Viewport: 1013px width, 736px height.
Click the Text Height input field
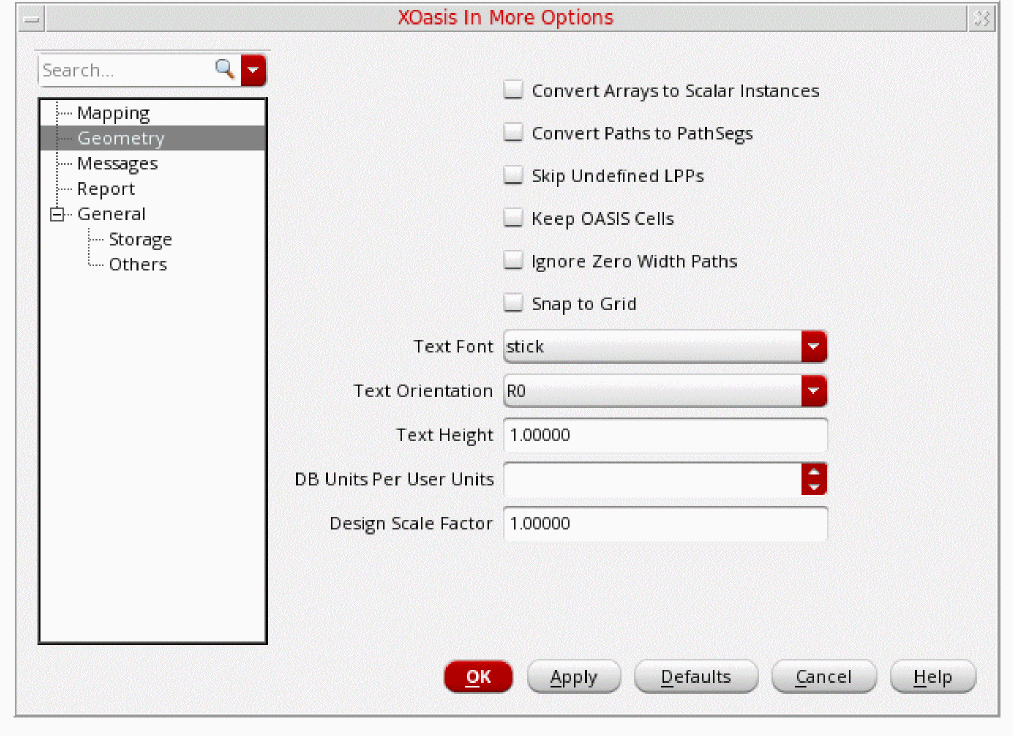(x=665, y=435)
